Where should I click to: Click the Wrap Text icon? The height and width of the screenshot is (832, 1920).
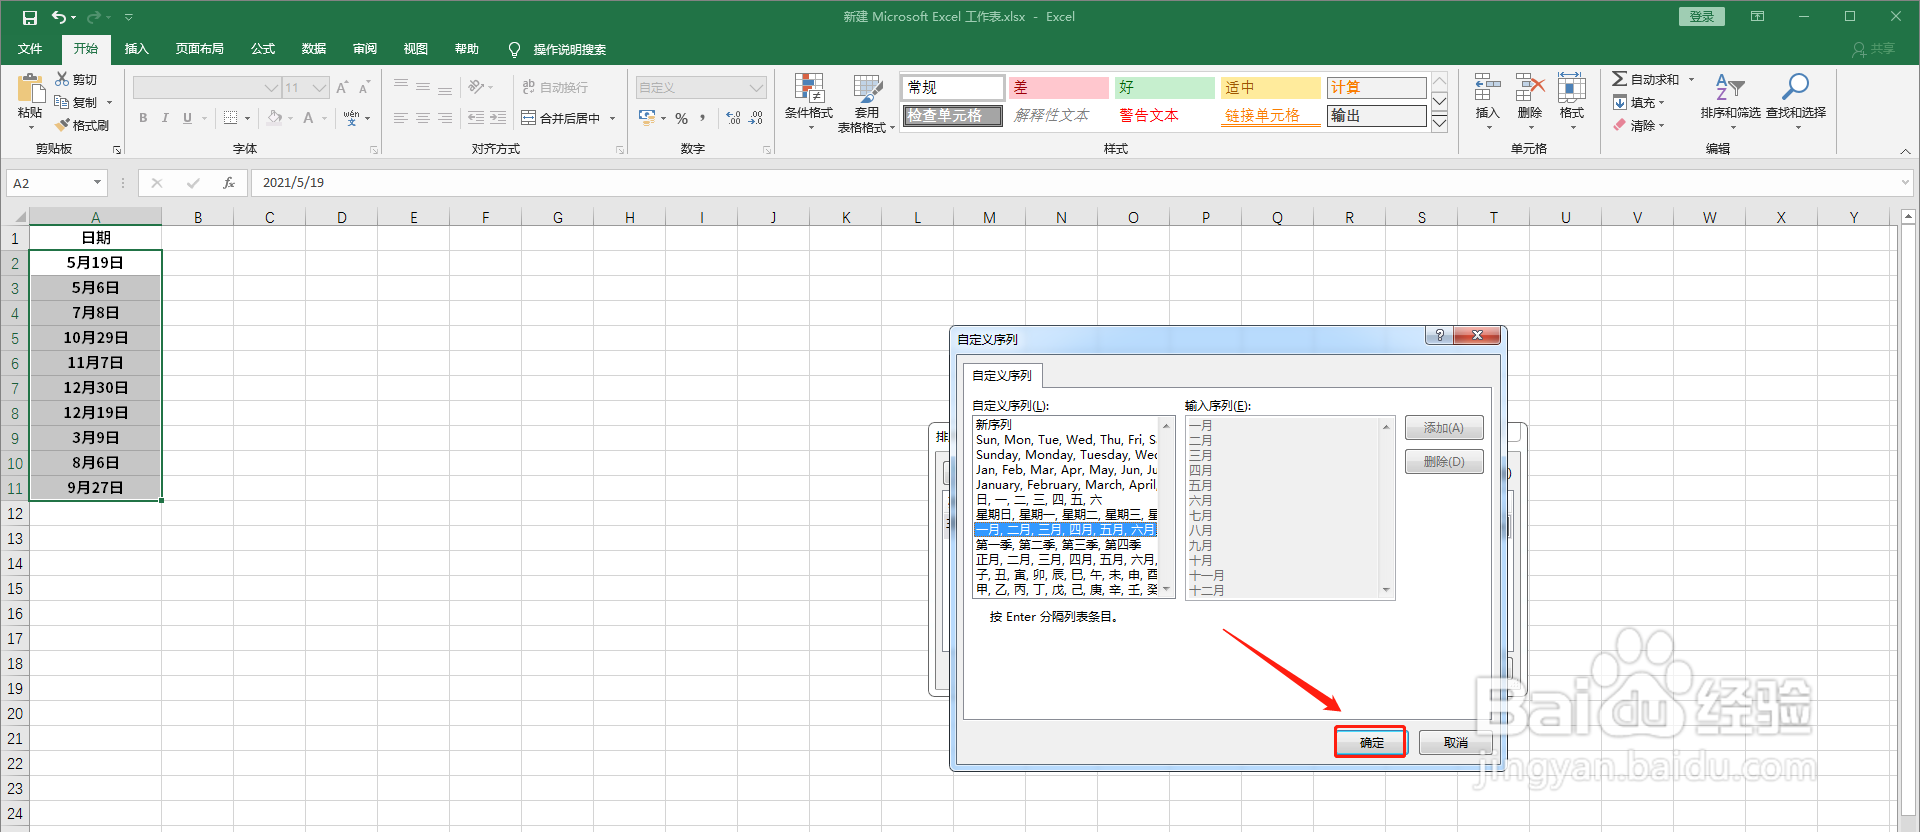pyautogui.click(x=554, y=88)
